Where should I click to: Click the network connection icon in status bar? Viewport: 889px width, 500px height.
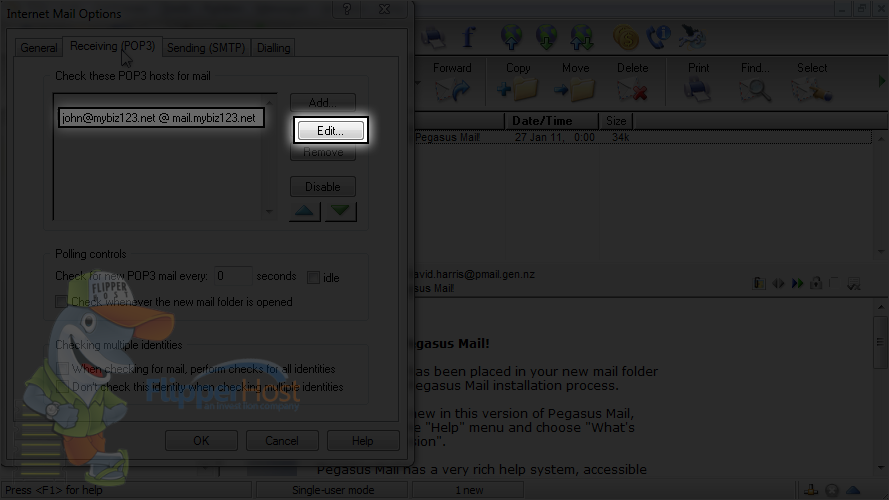[811, 490]
